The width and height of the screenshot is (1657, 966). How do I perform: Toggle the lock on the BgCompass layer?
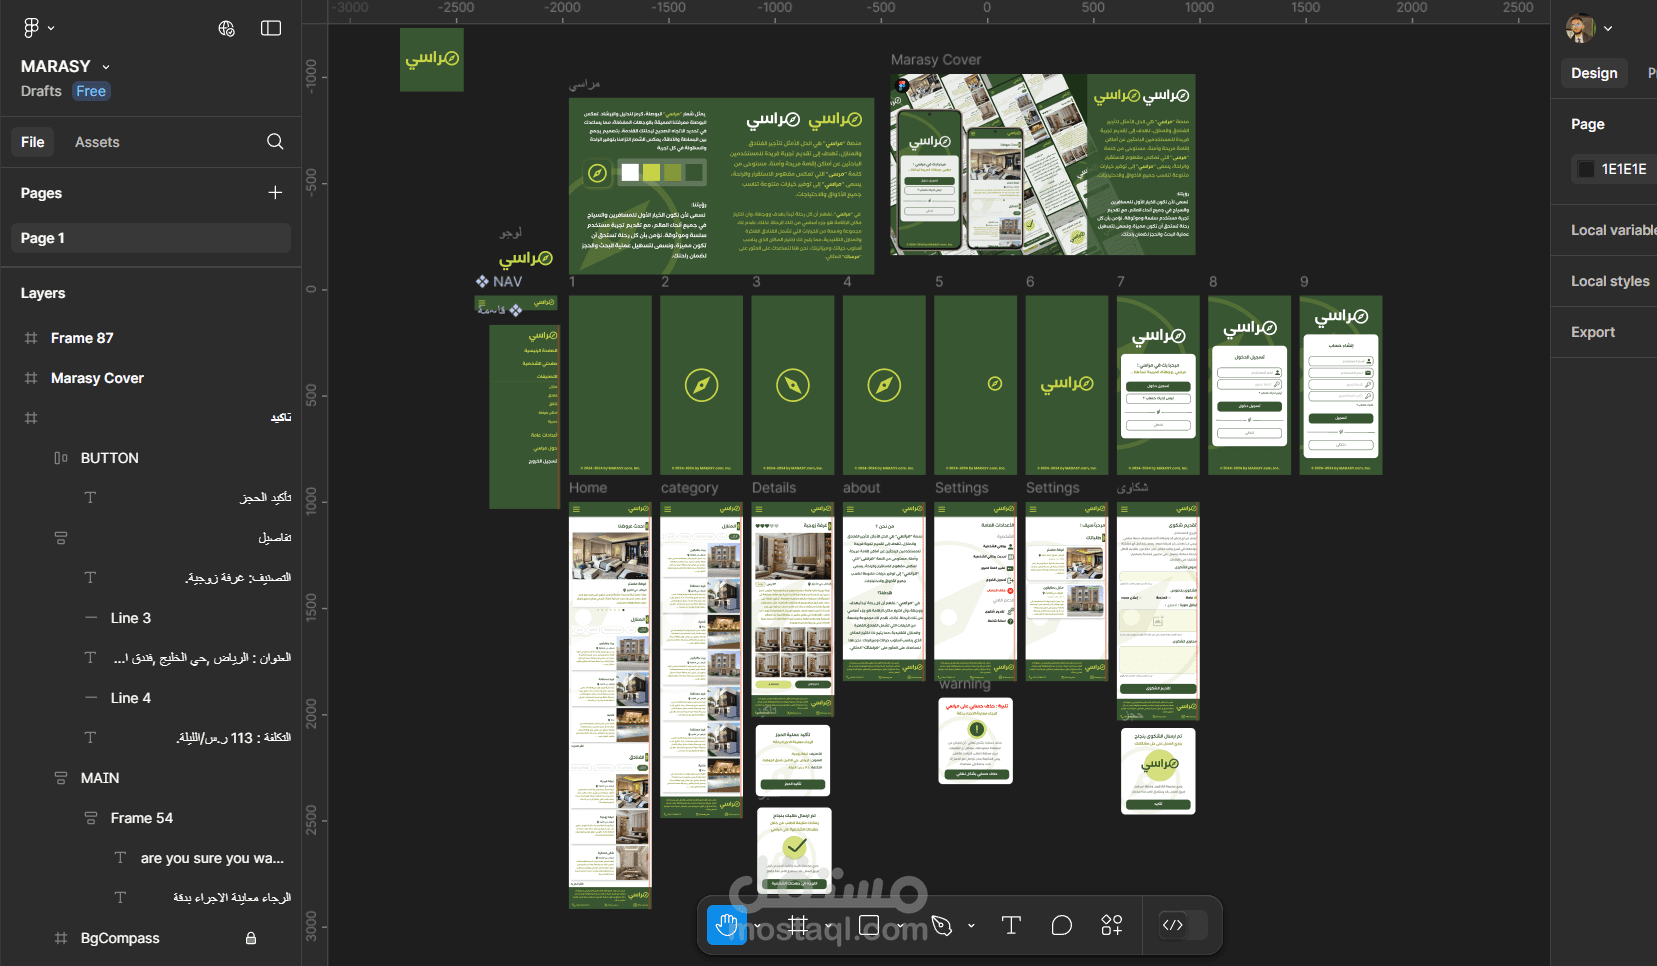[251, 938]
